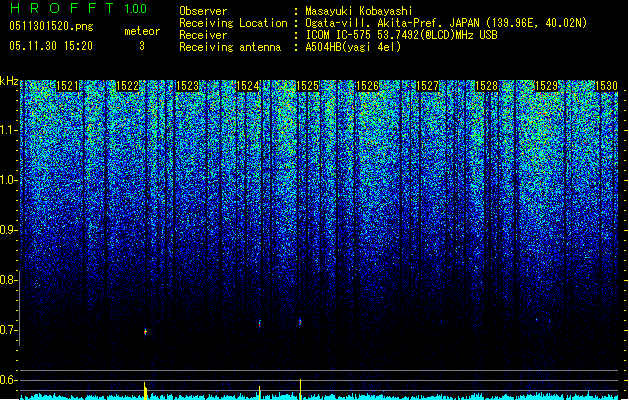Viewport: 629px width, 400px height.
Task: Click the yellow power spike near 1524
Action: [x=260, y=393]
